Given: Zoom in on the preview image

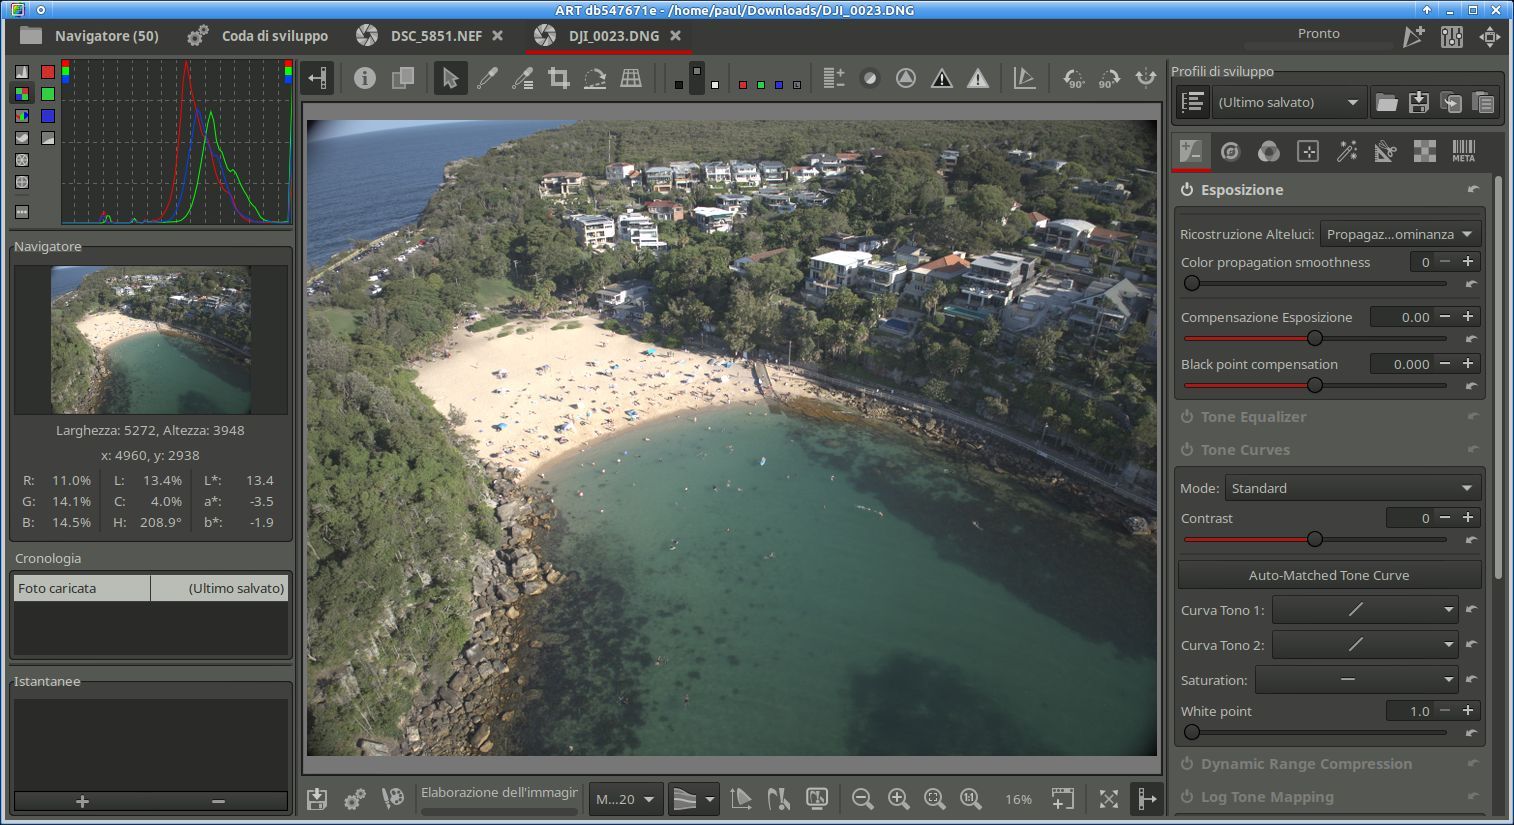Looking at the screenshot, I should click(898, 798).
